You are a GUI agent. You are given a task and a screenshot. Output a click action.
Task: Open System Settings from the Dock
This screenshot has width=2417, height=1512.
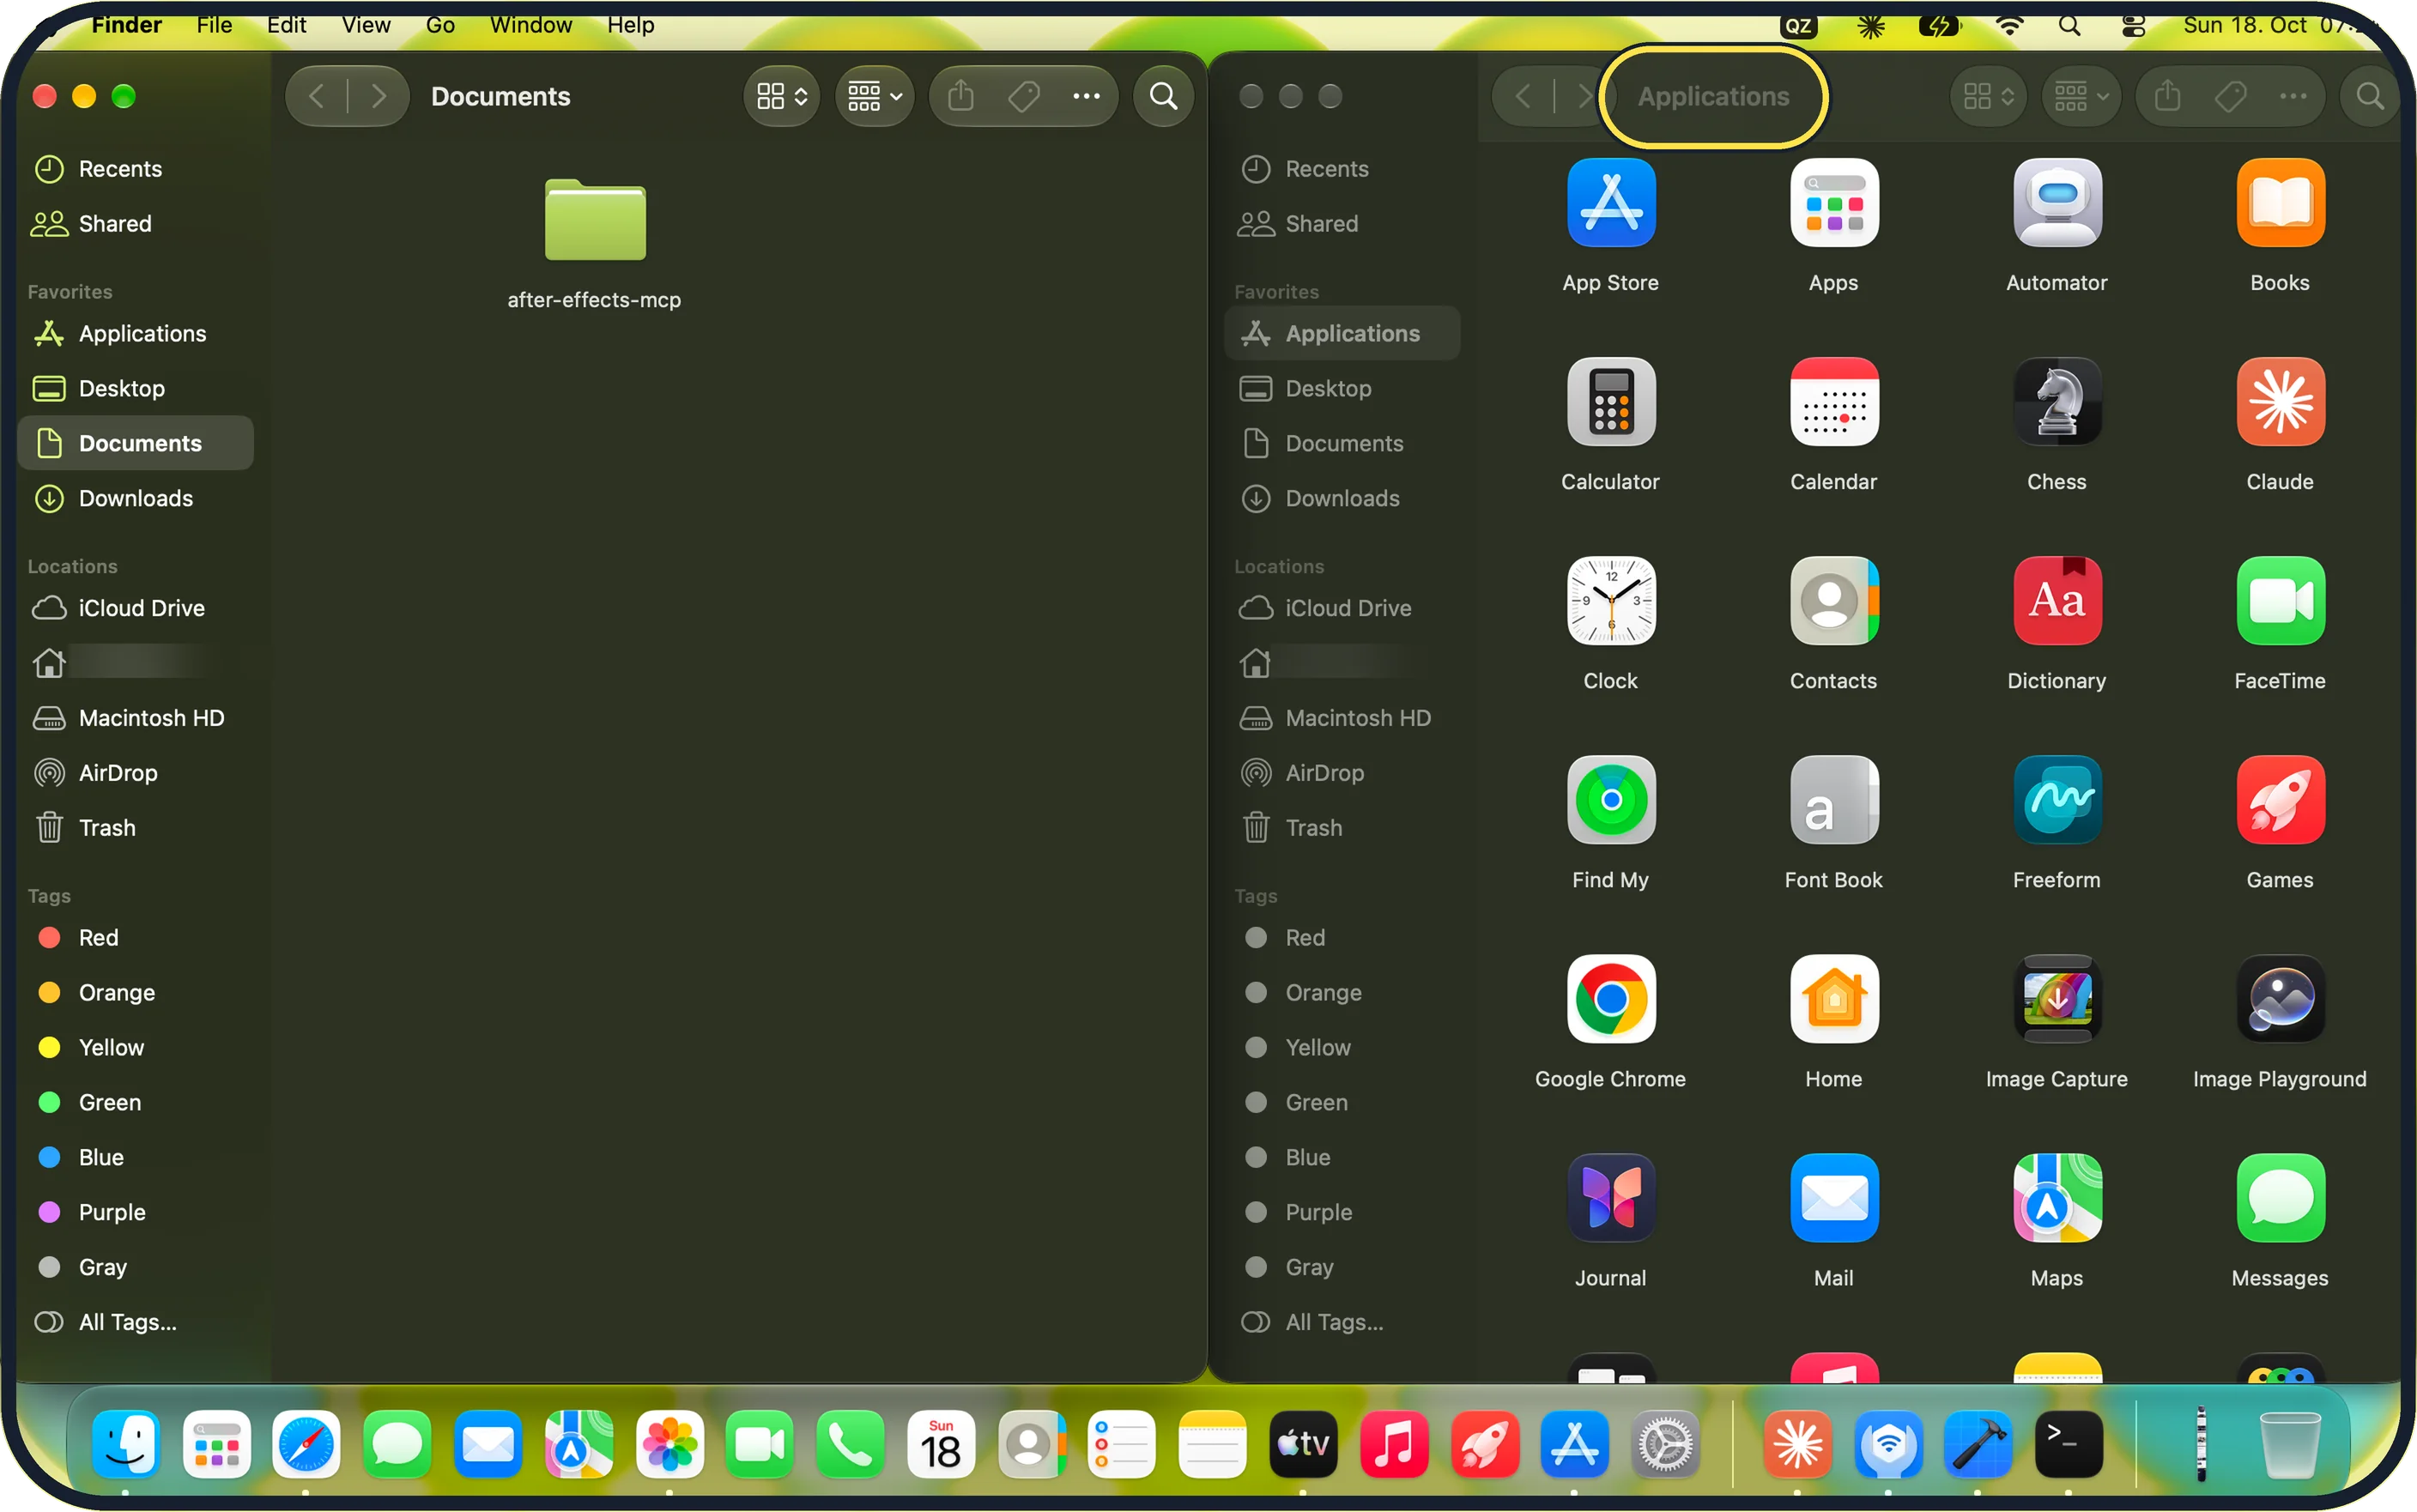coord(1664,1444)
